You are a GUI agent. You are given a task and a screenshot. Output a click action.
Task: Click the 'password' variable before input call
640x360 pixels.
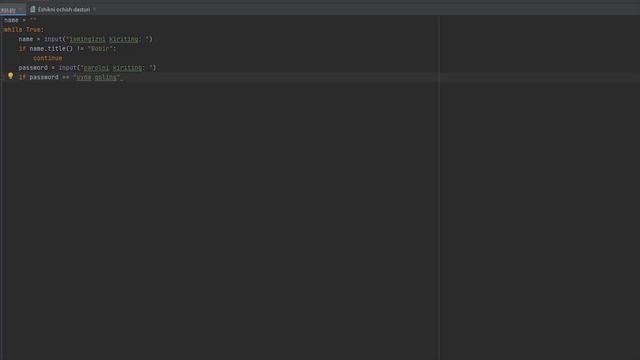point(33,68)
